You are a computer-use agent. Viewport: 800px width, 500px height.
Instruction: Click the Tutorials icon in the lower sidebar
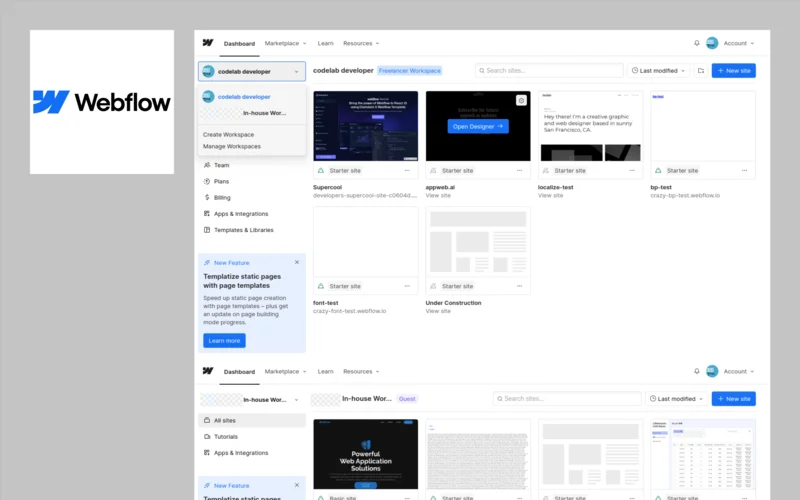point(207,436)
